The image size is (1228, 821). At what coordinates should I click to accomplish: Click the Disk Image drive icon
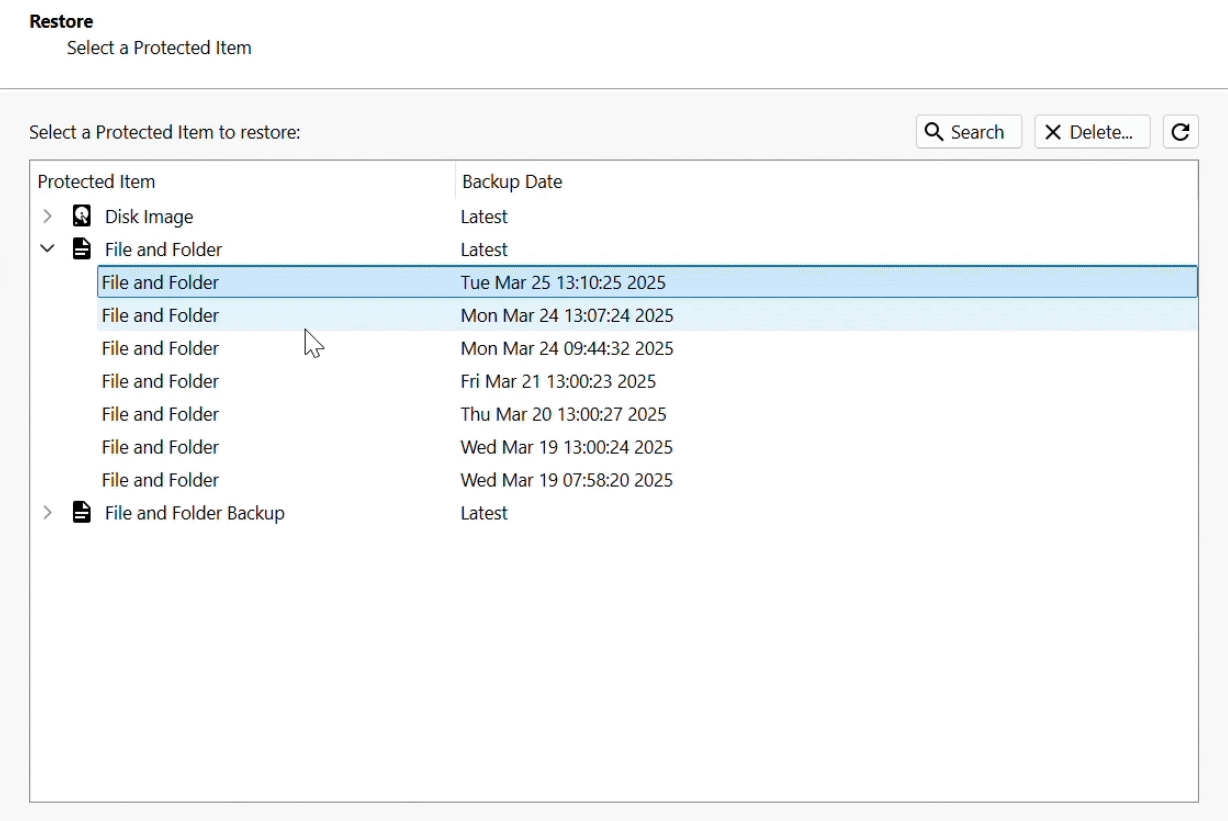[x=82, y=216]
